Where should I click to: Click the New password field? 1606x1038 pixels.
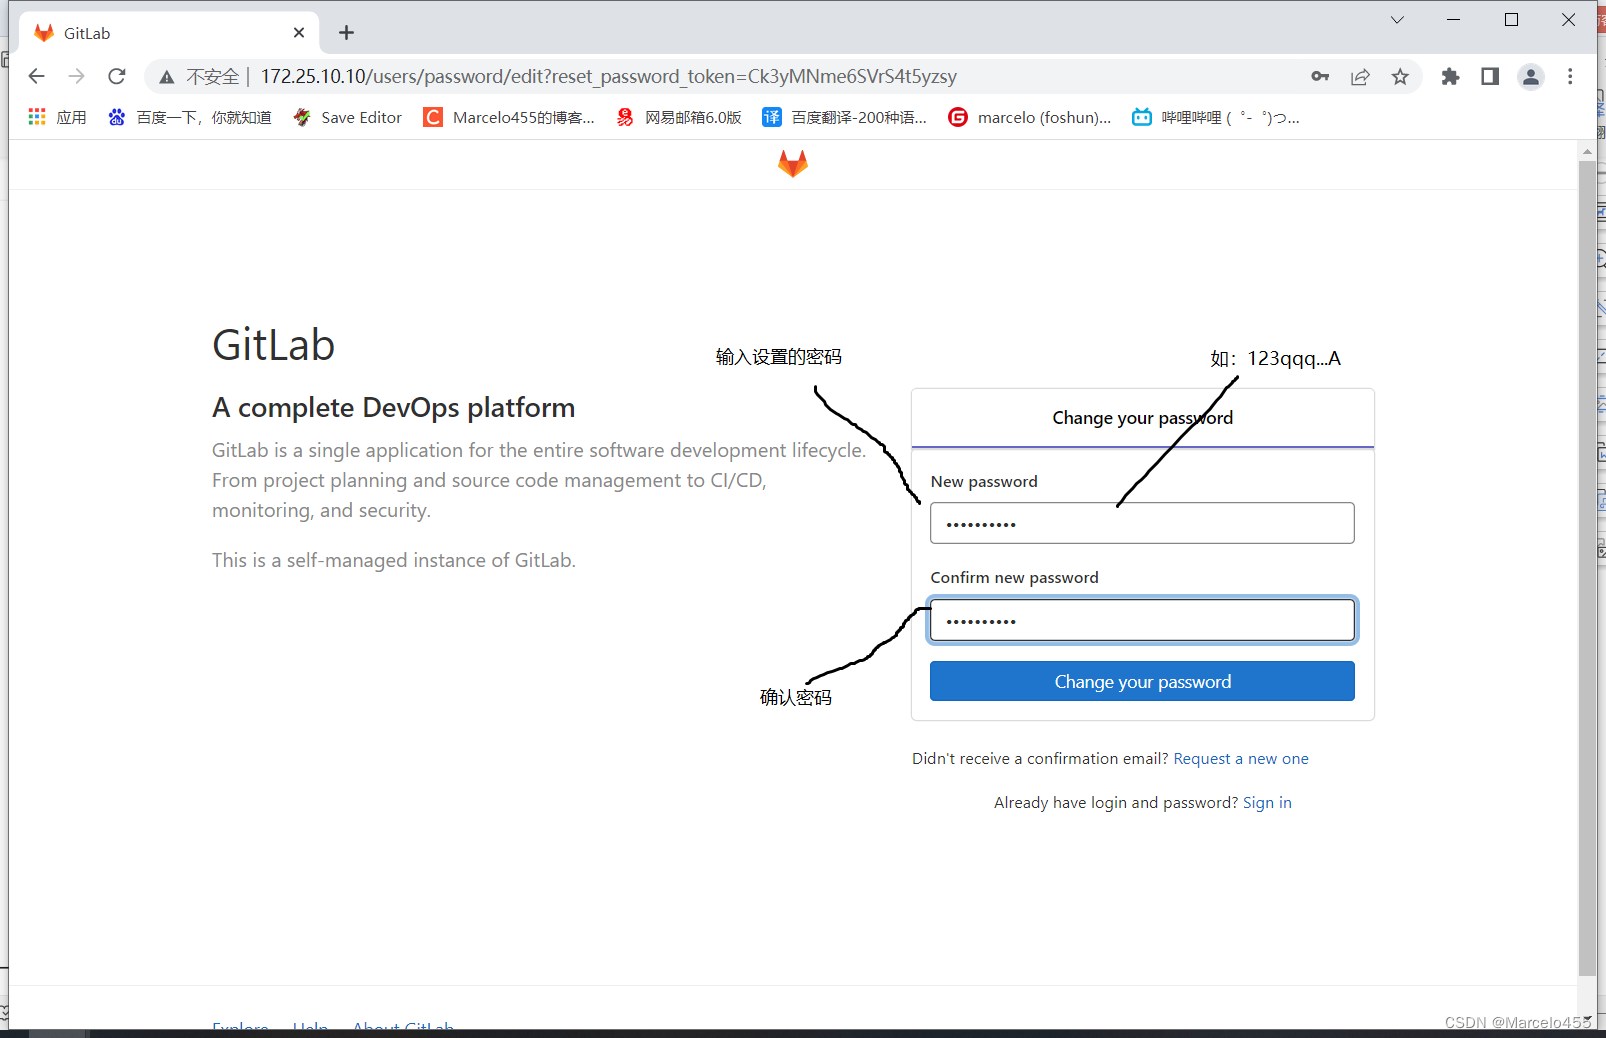coord(1142,523)
